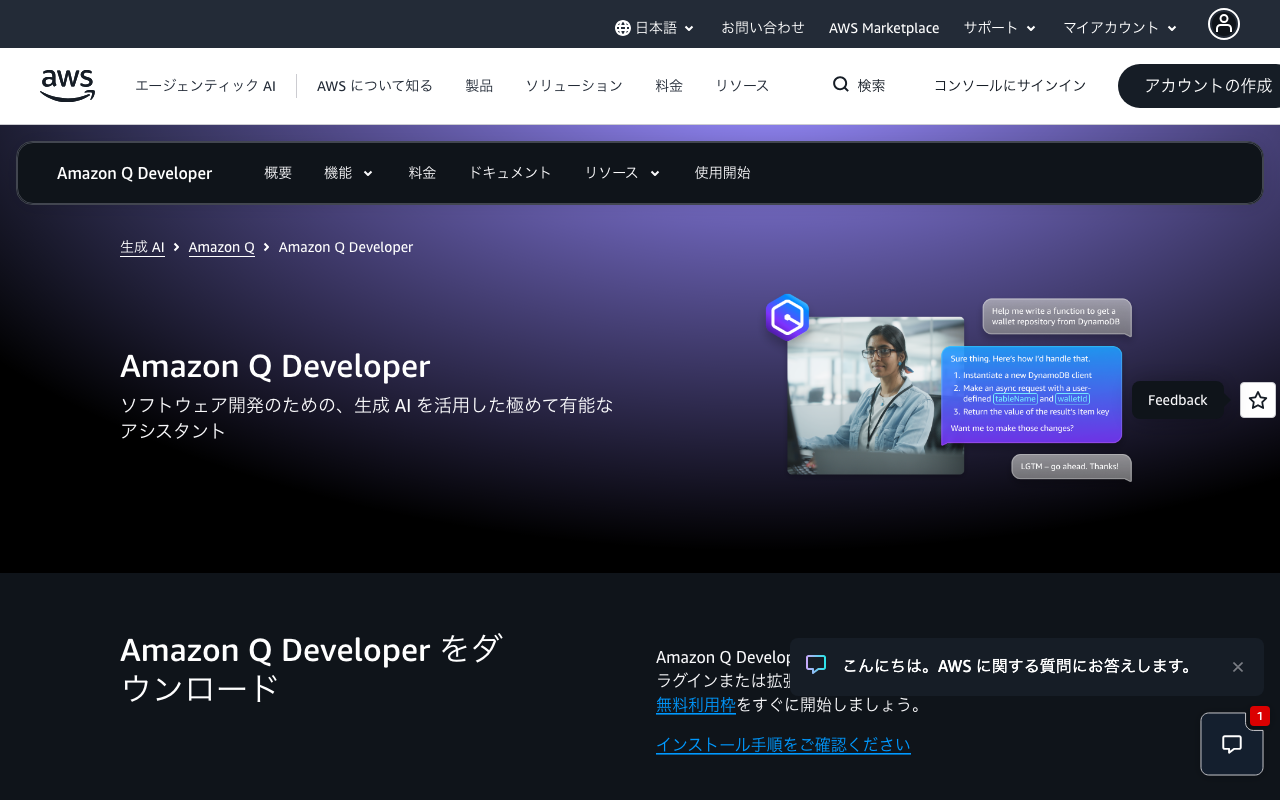Click Amazon Q Developer をダウンロード heading

pyautogui.click(x=311, y=669)
